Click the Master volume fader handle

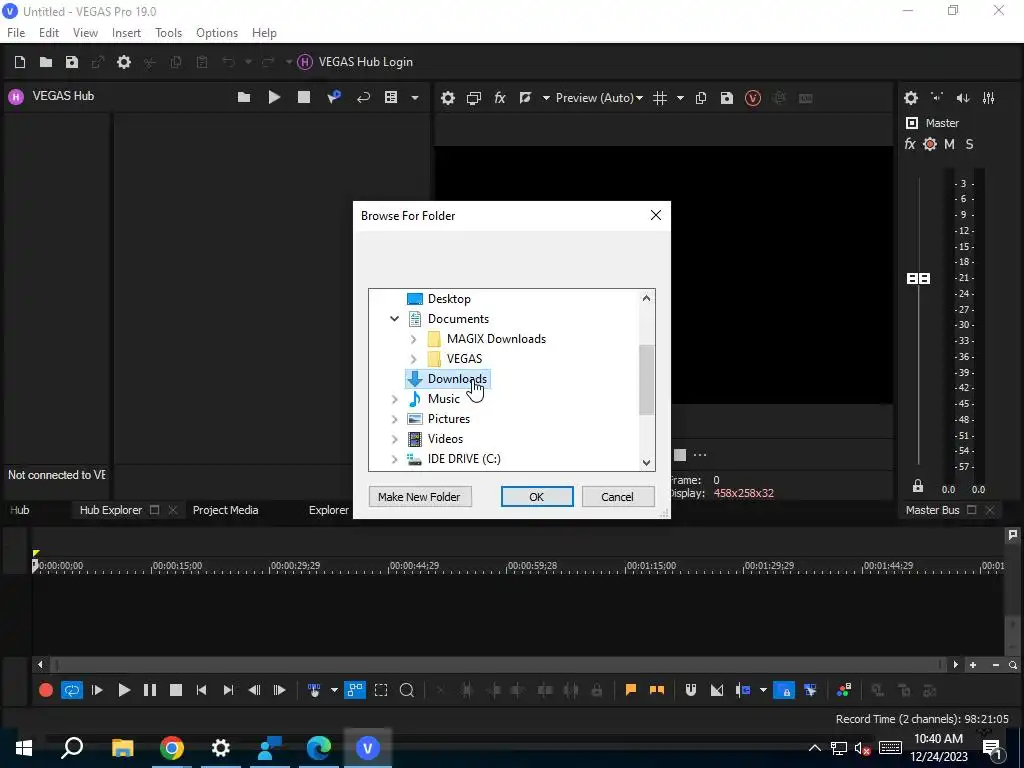(919, 279)
